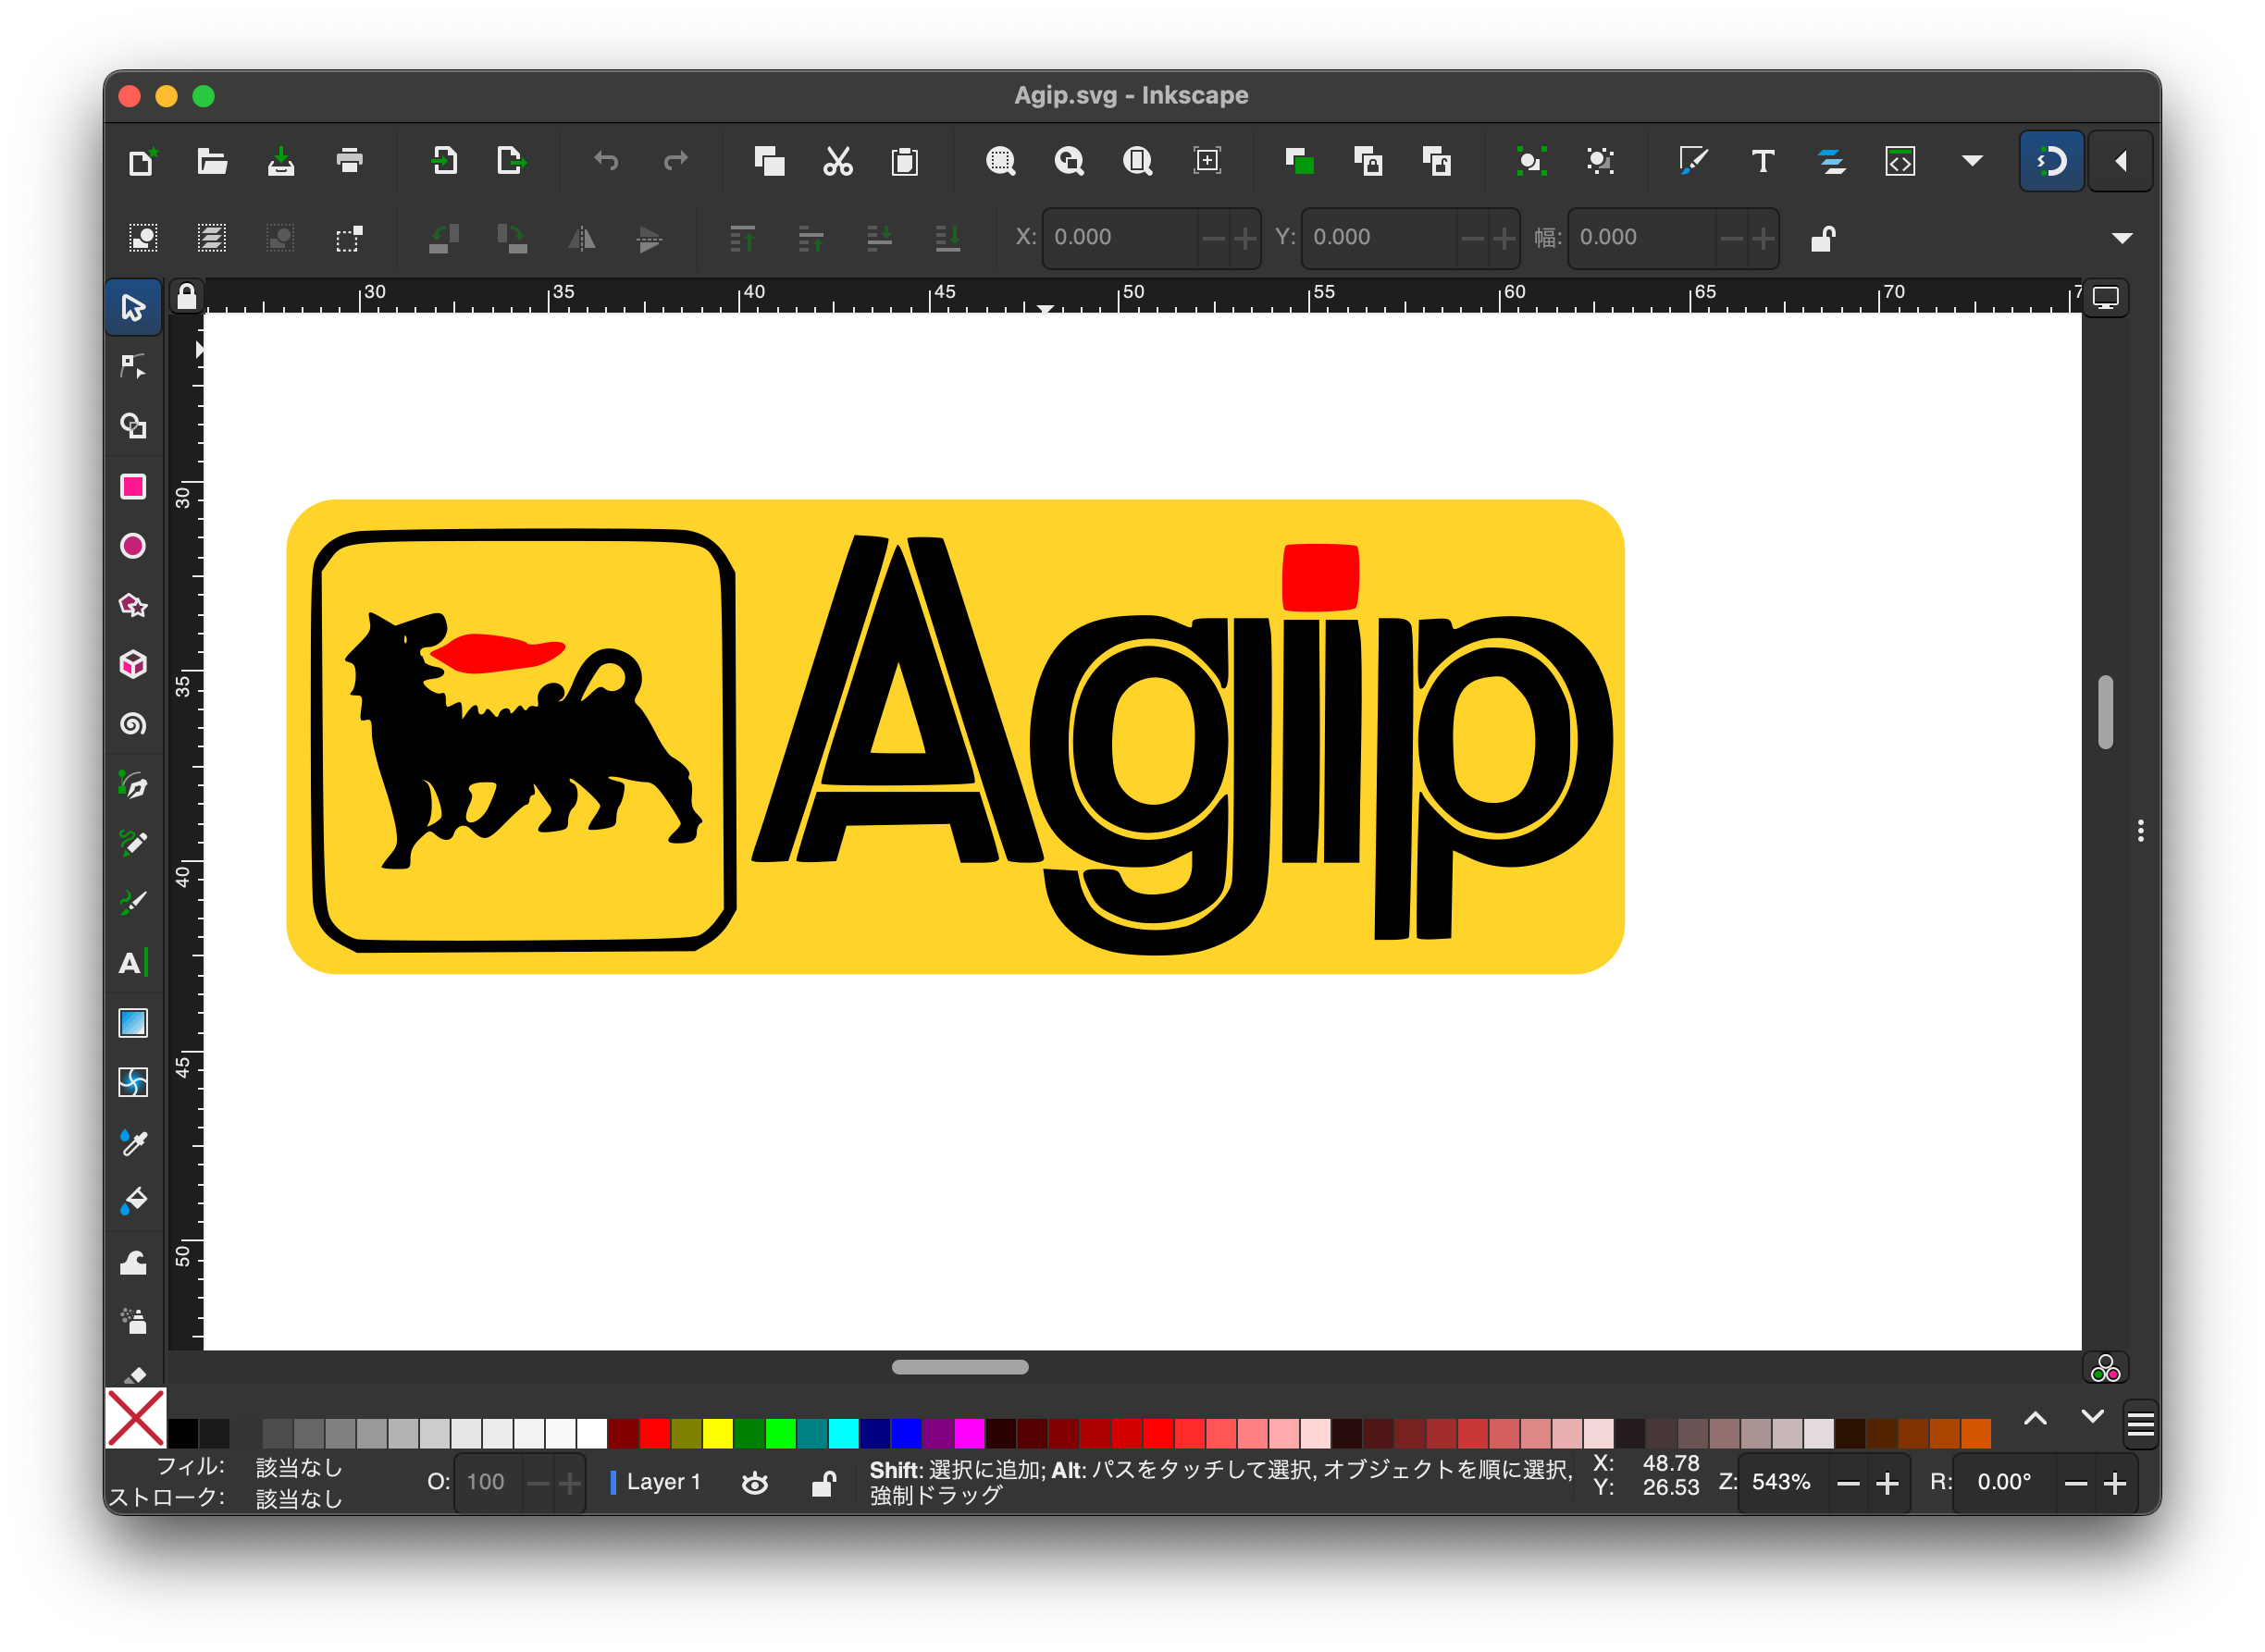Viewport: 2265px width, 1652px height.
Task: Click the Import icon
Action: point(444,161)
